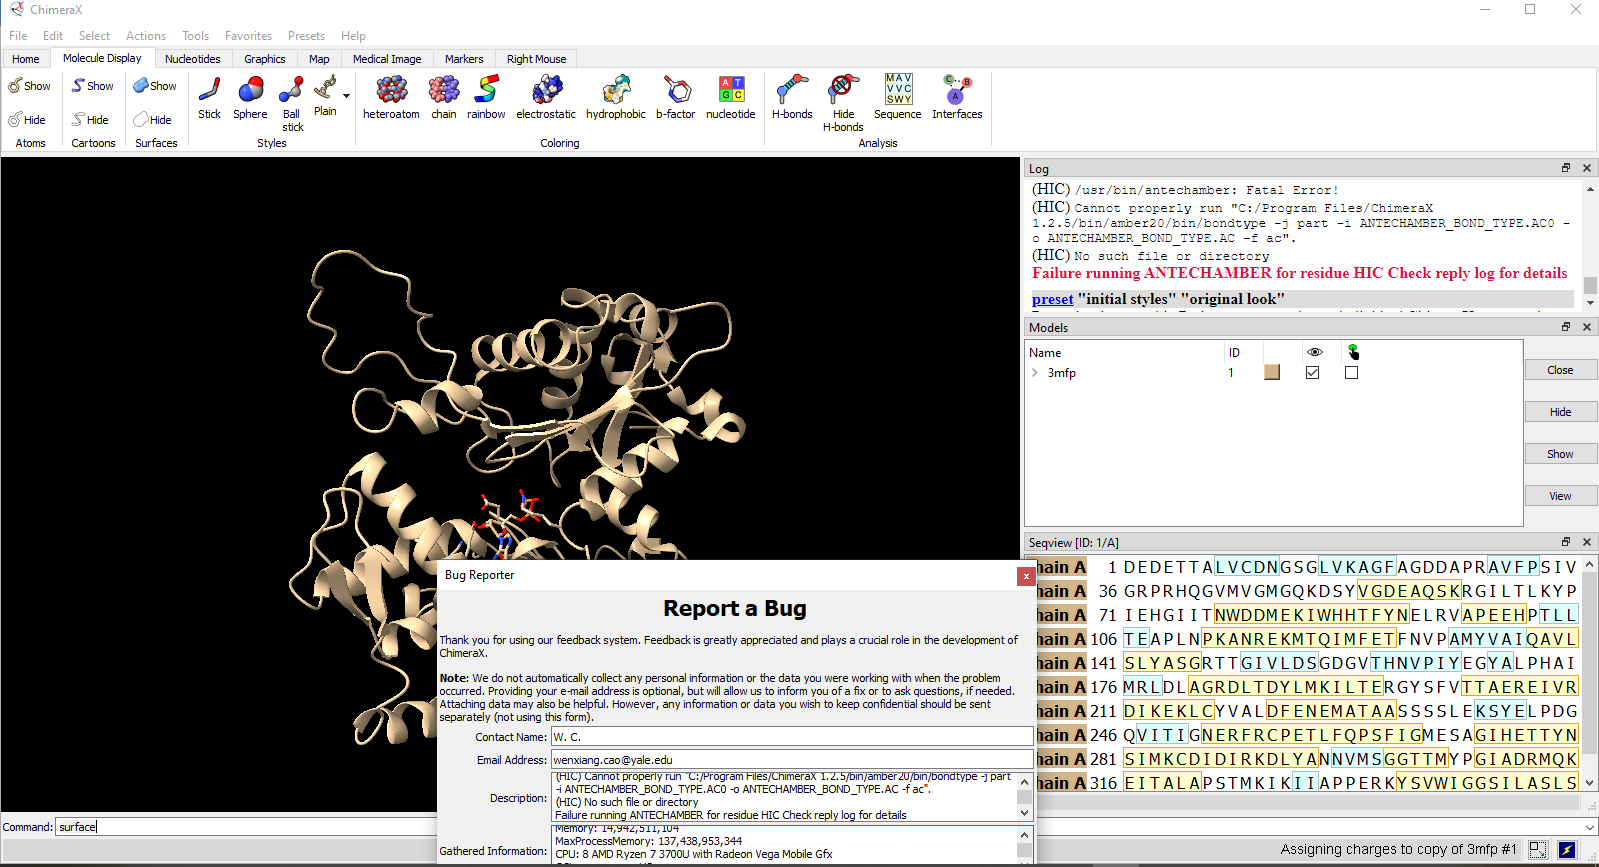The height and width of the screenshot is (867, 1599).
Task: Select the Sphere style icon
Action: click(250, 96)
